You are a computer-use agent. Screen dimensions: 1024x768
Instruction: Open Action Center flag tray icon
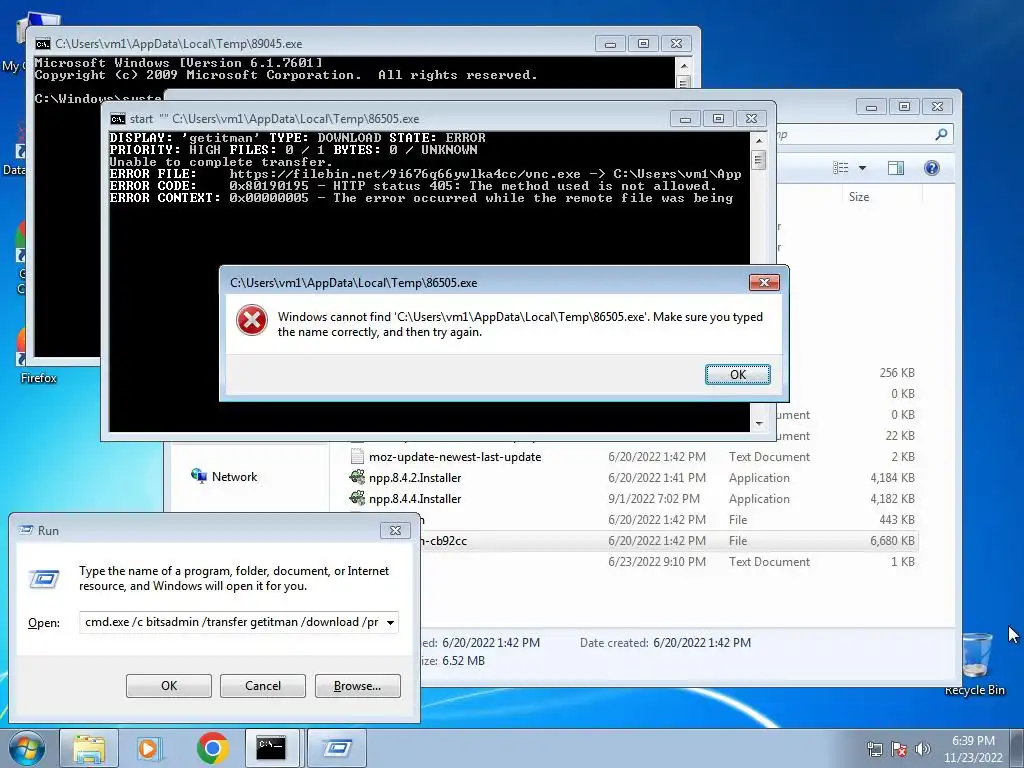pyautogui.click(x=899, y=749)
